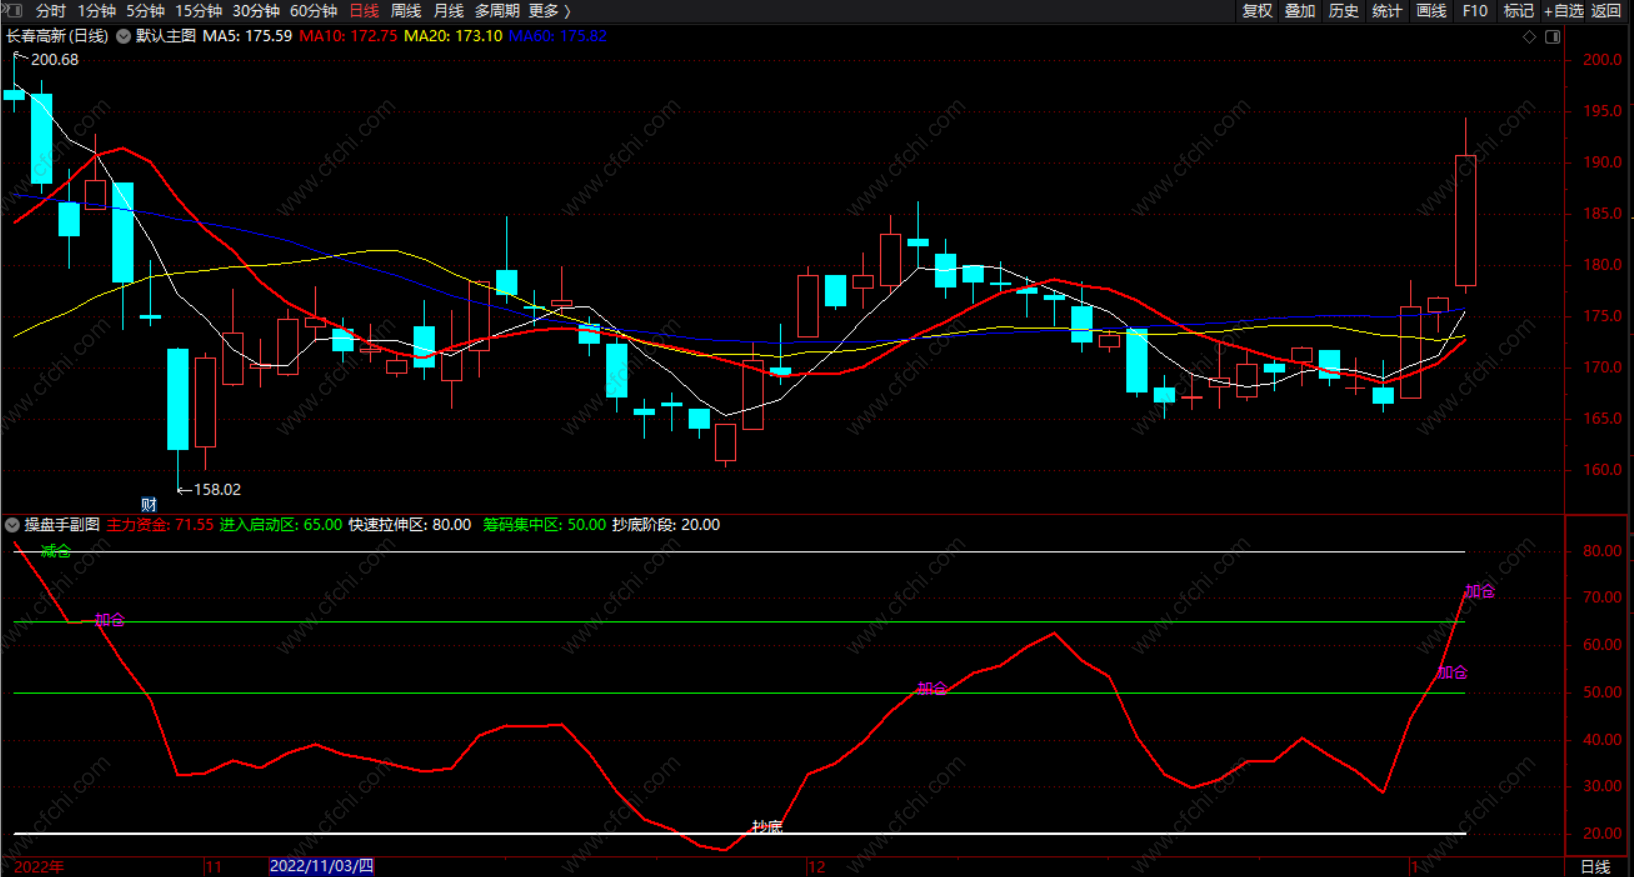Click the 2022/11/03 date marker on the timeline
This screenshot has width=1634, height=877.
coord(321,866)
